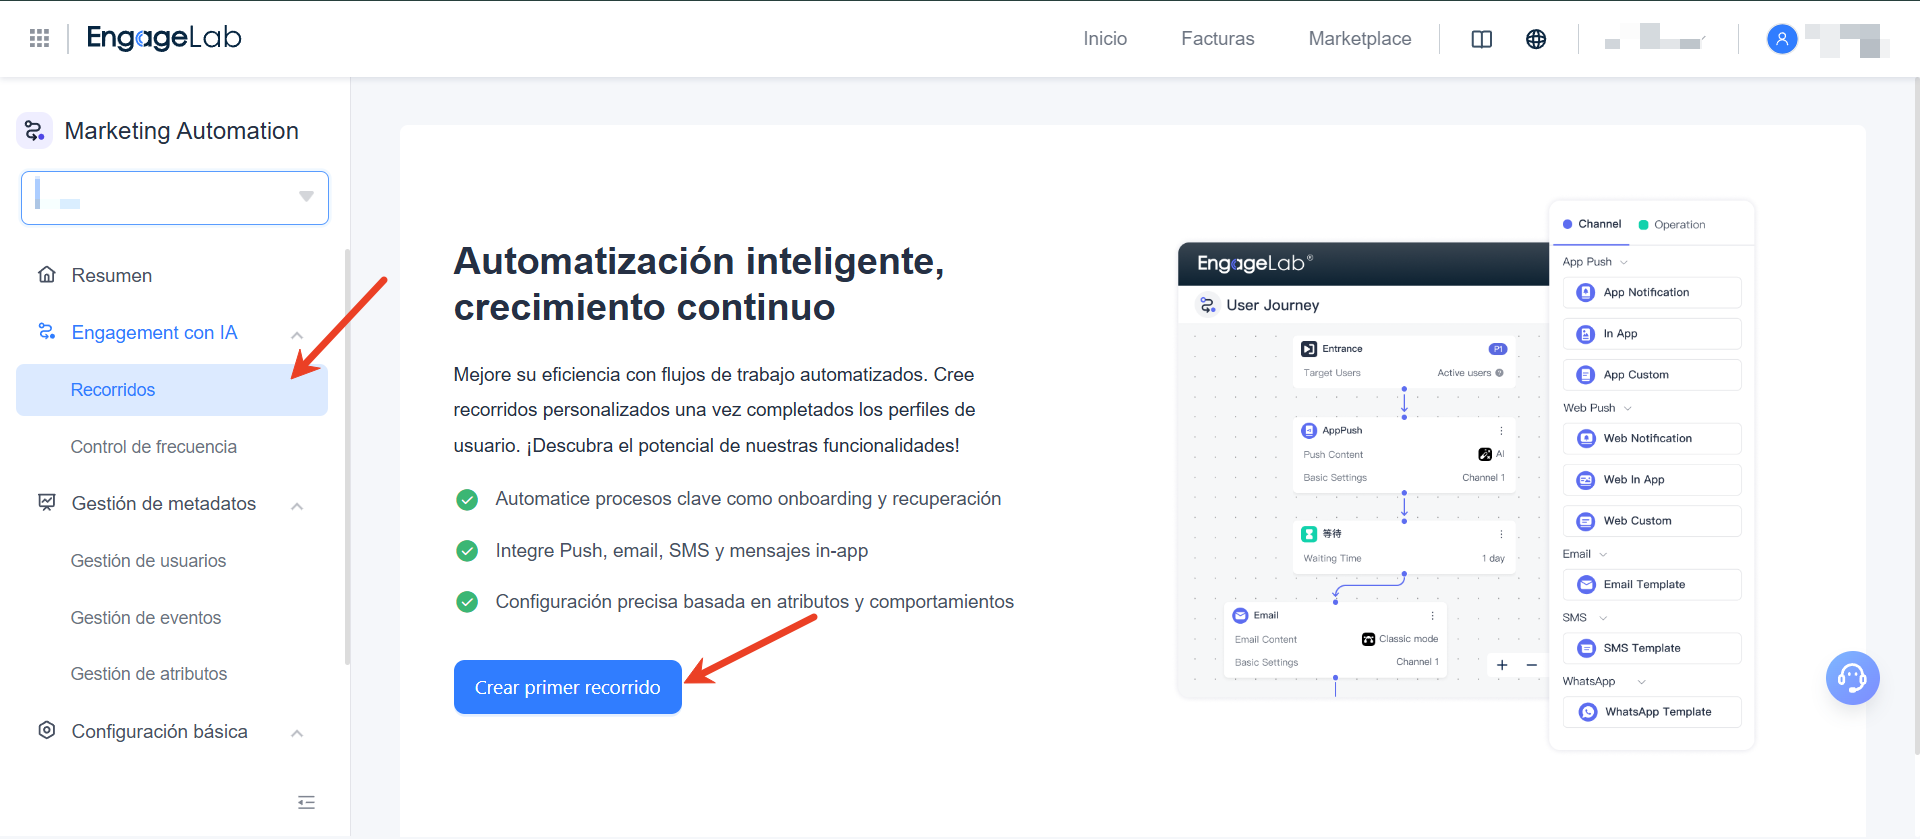Collapse the Engagement con IA section
The image size is (1920, 839).
pyautogui.click(x=297, y=335)
